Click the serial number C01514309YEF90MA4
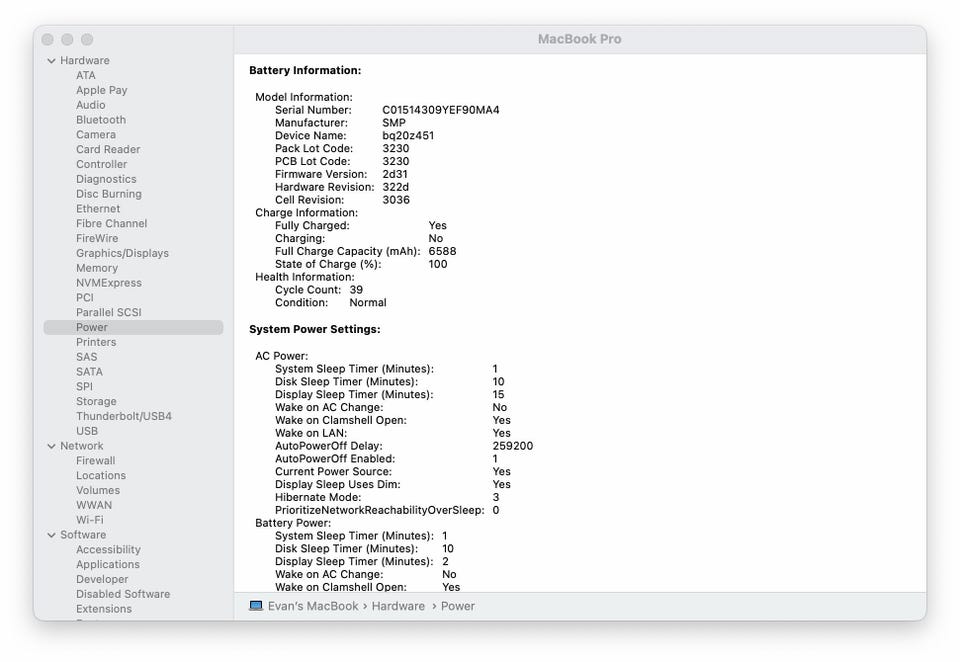 pos(441,110)
